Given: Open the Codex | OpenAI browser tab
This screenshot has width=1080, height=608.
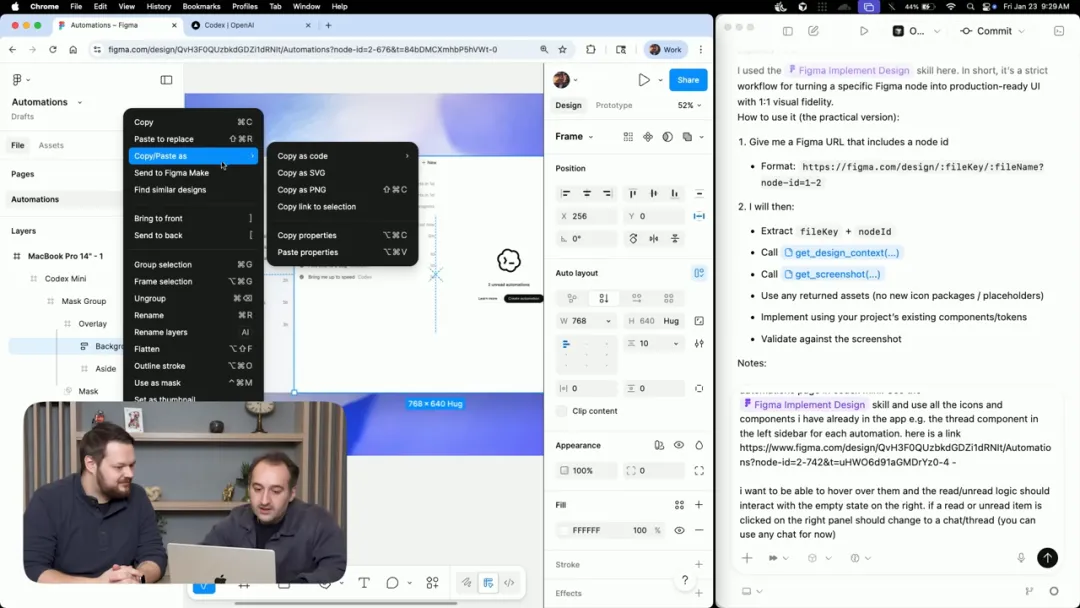Looking at the screenshot, I should click(x=251, y=25).
